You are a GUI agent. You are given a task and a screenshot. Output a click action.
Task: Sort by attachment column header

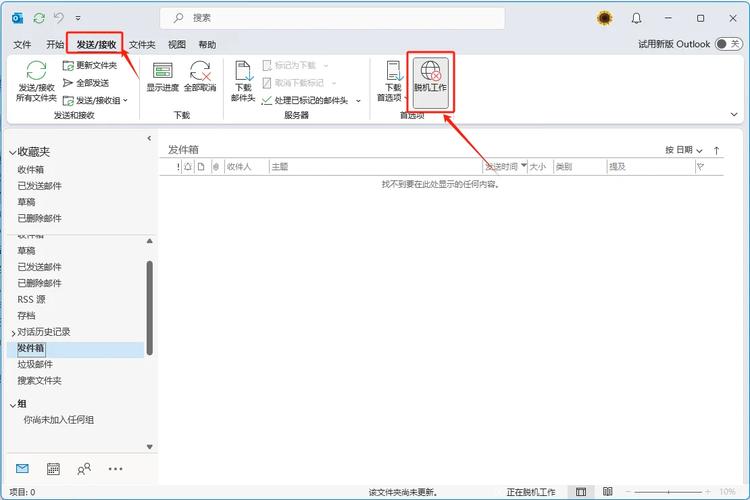(x=216, y=167)
